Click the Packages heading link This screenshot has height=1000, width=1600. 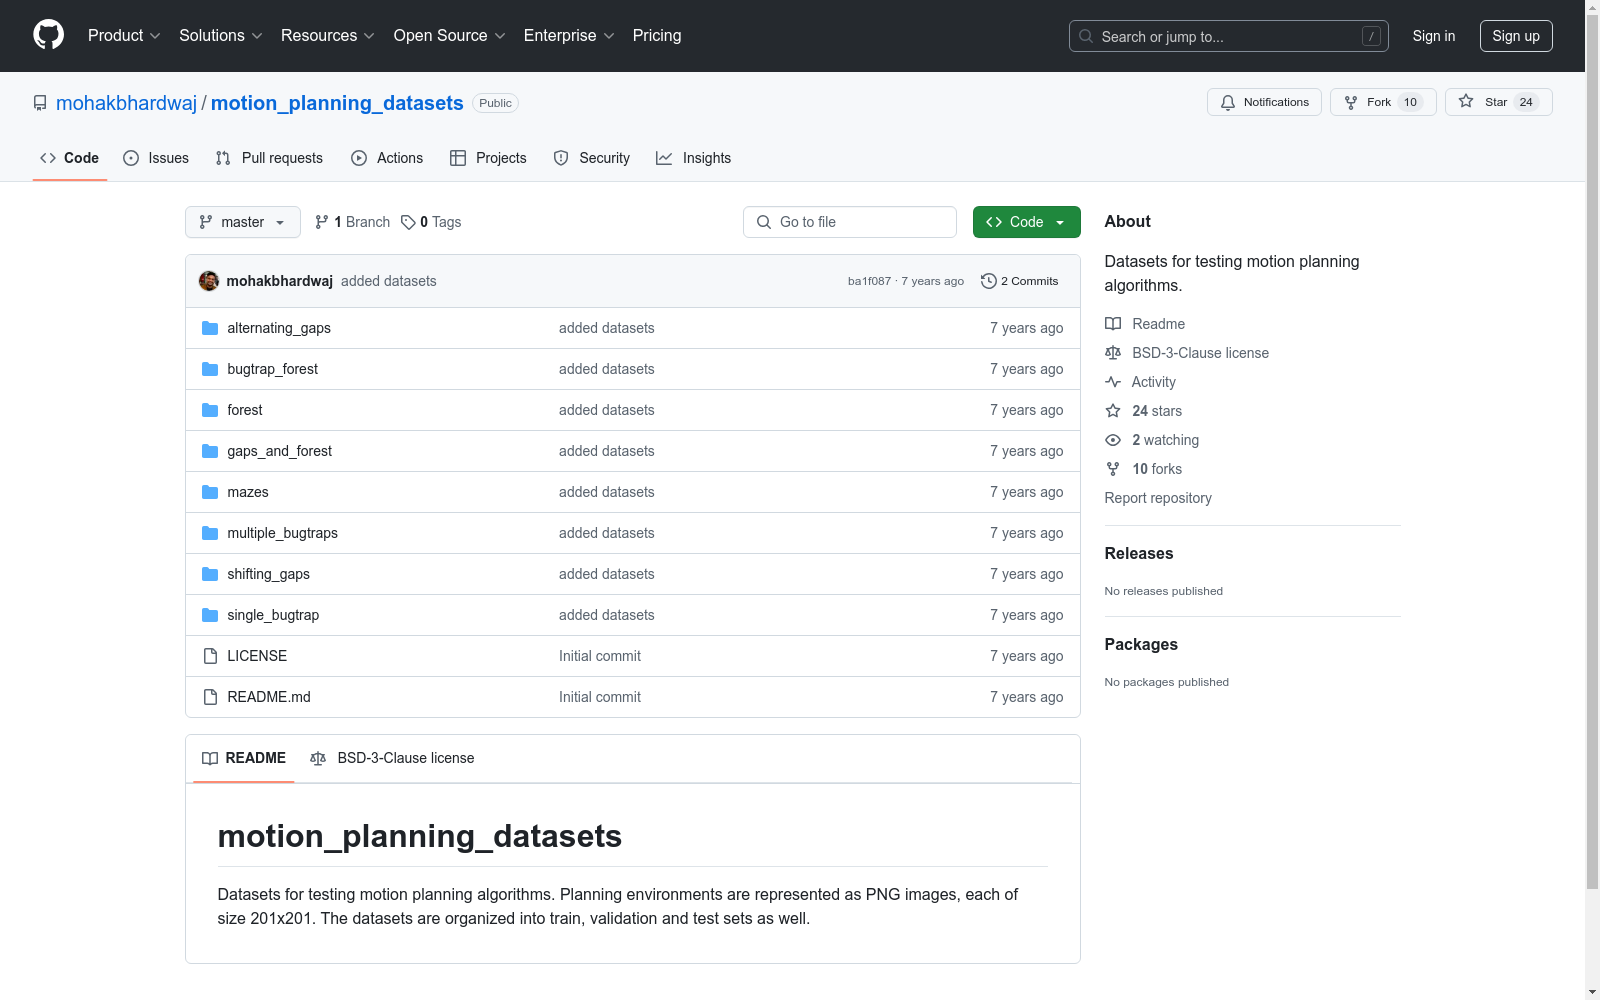1141,644
